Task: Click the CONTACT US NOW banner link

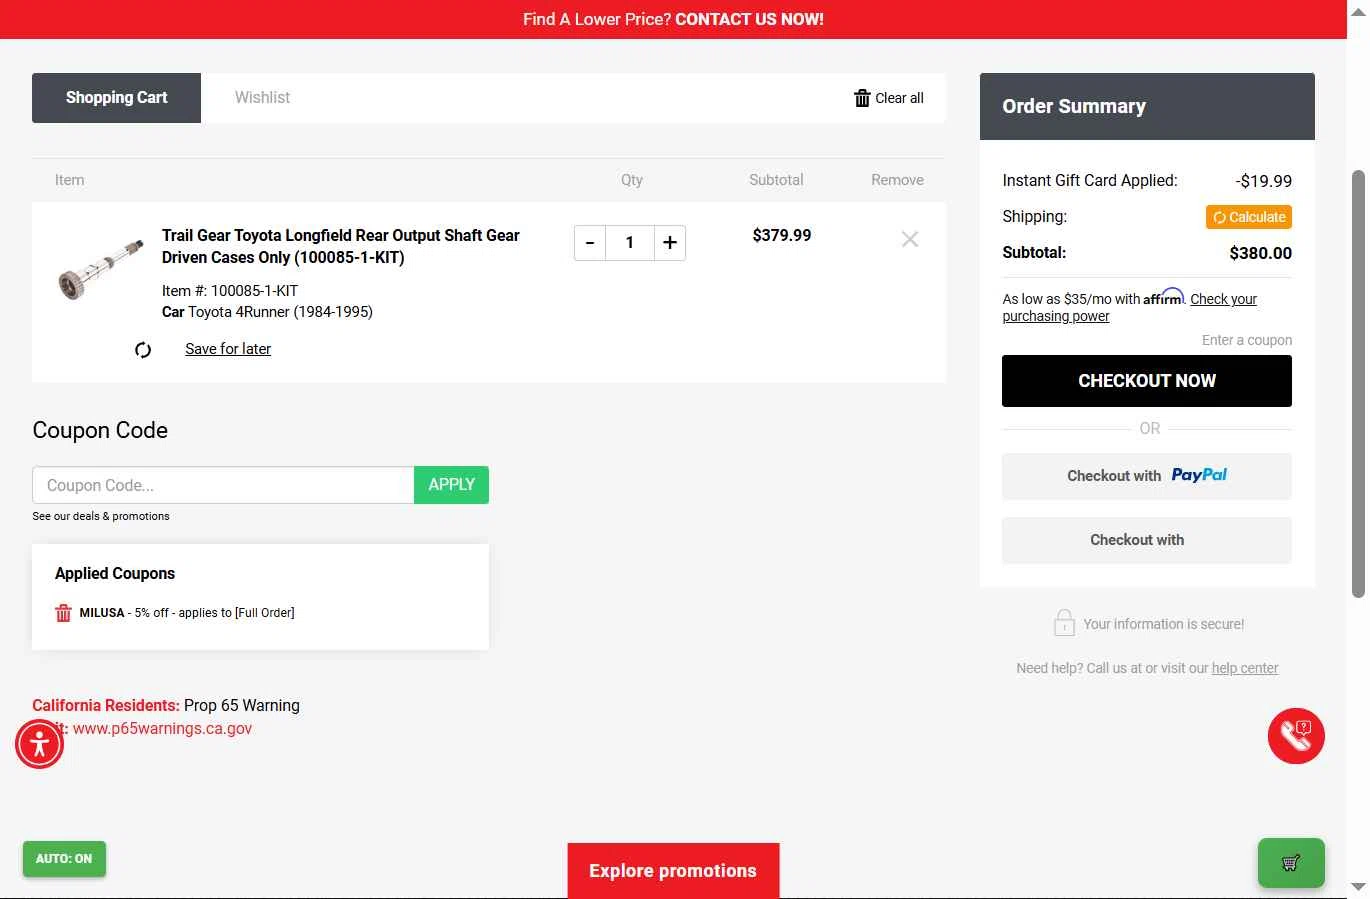Action: tap(749, 19)
